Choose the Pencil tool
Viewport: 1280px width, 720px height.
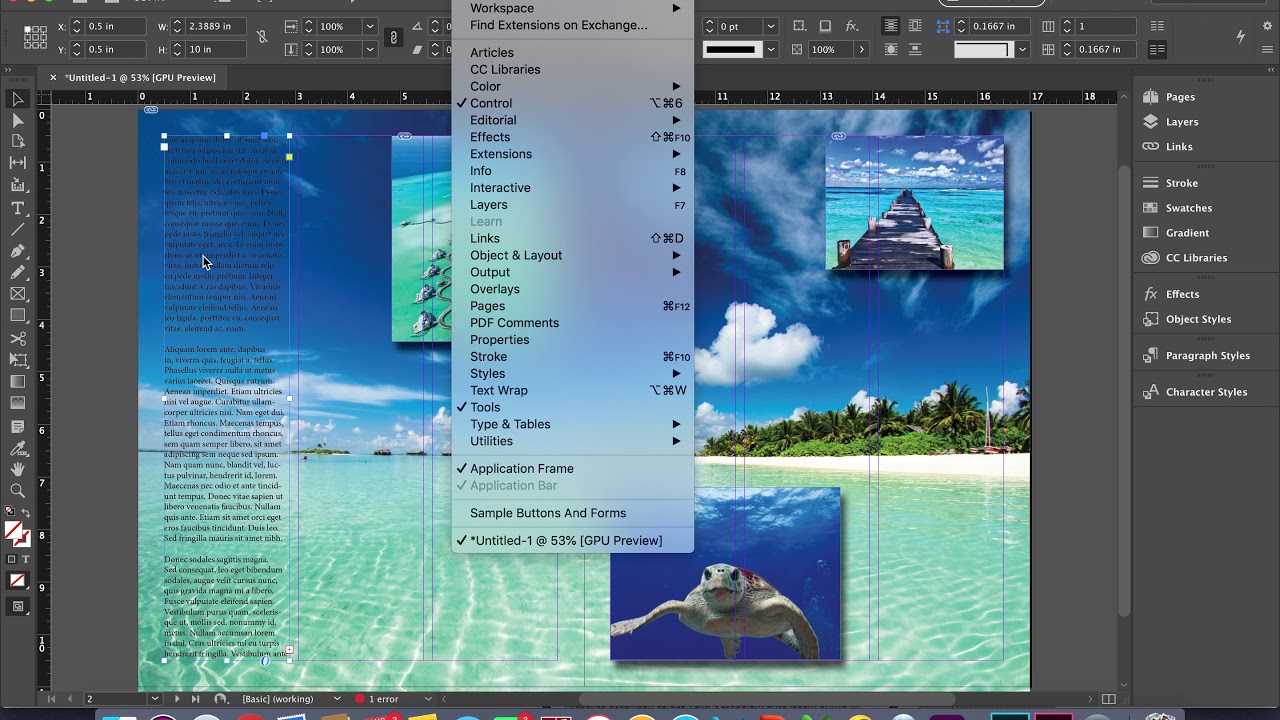tap(17, 272)
